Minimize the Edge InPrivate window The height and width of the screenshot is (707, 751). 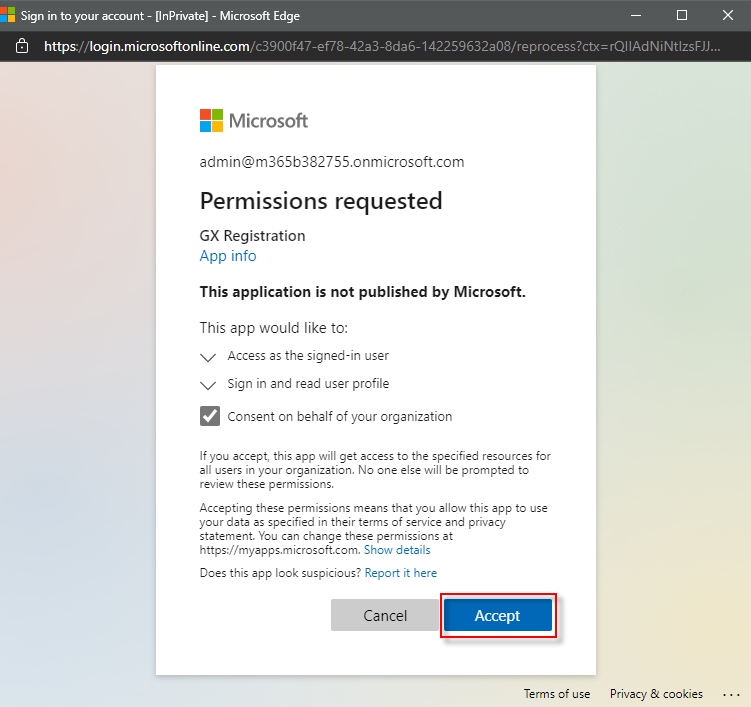[x=636, y=15]
